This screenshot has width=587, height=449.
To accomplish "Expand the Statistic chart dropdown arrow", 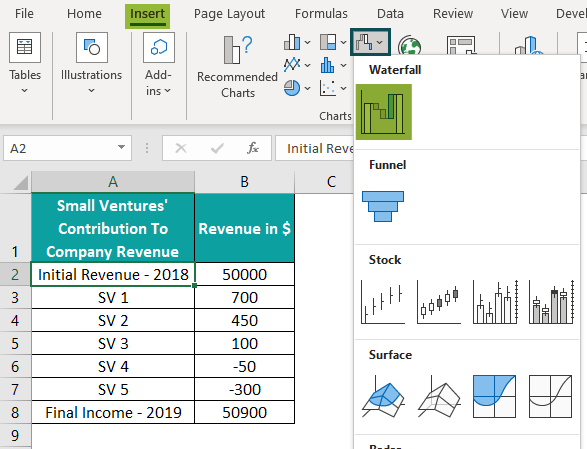I will pos(343,66).
